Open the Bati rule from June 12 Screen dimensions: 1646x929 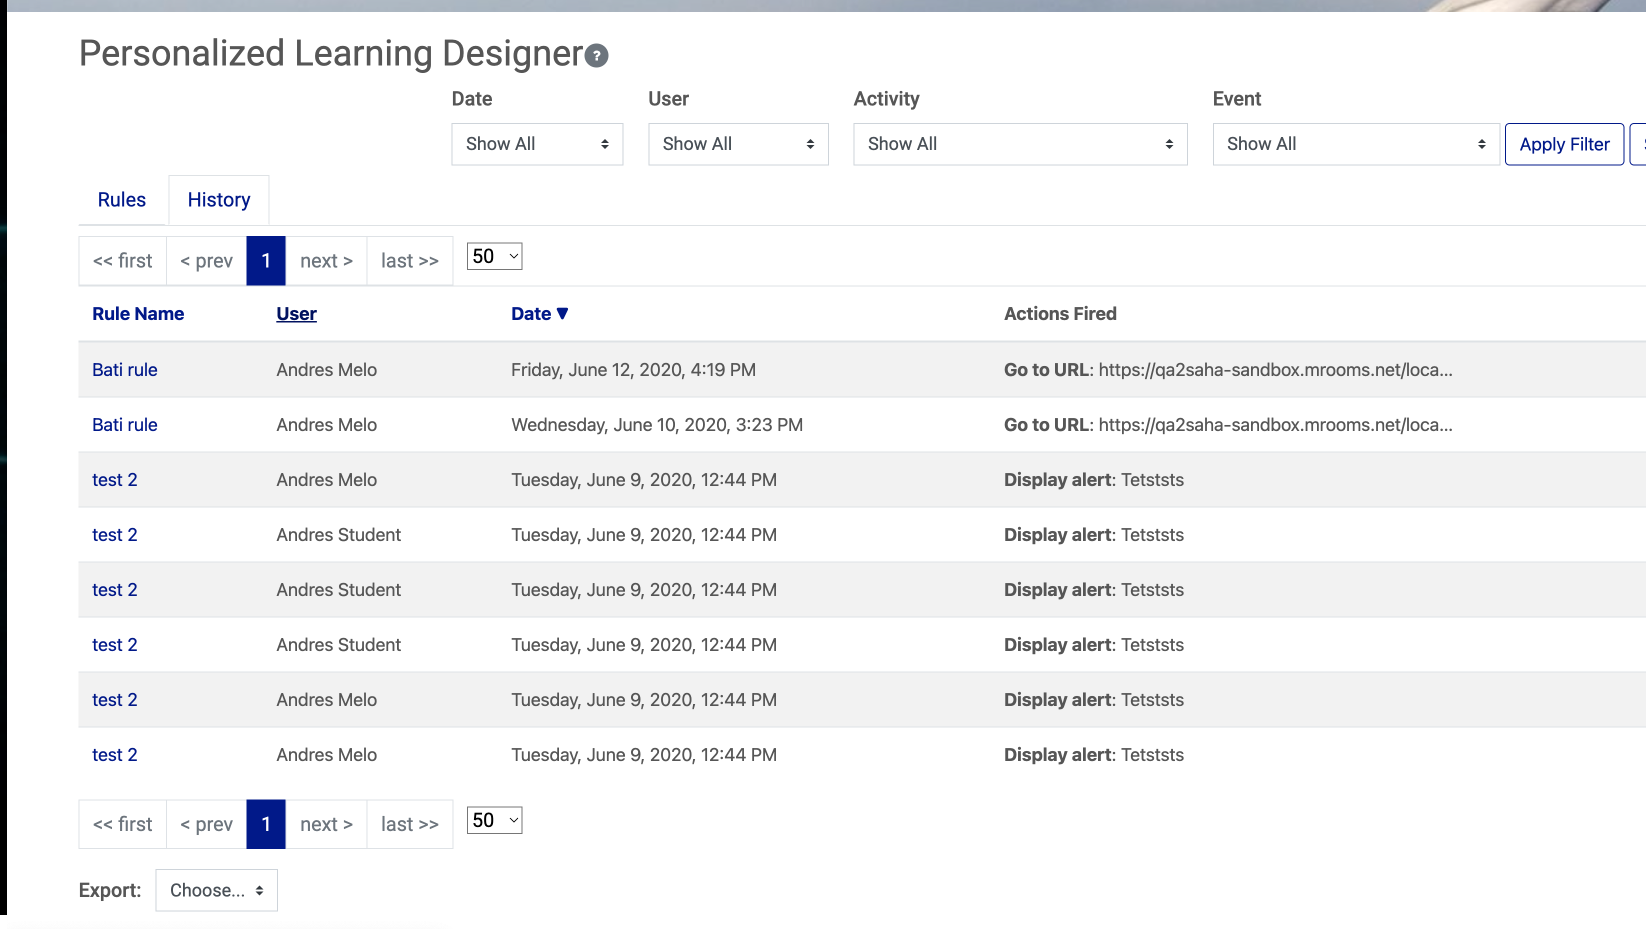pyautogui.click(x=124, y=369)
